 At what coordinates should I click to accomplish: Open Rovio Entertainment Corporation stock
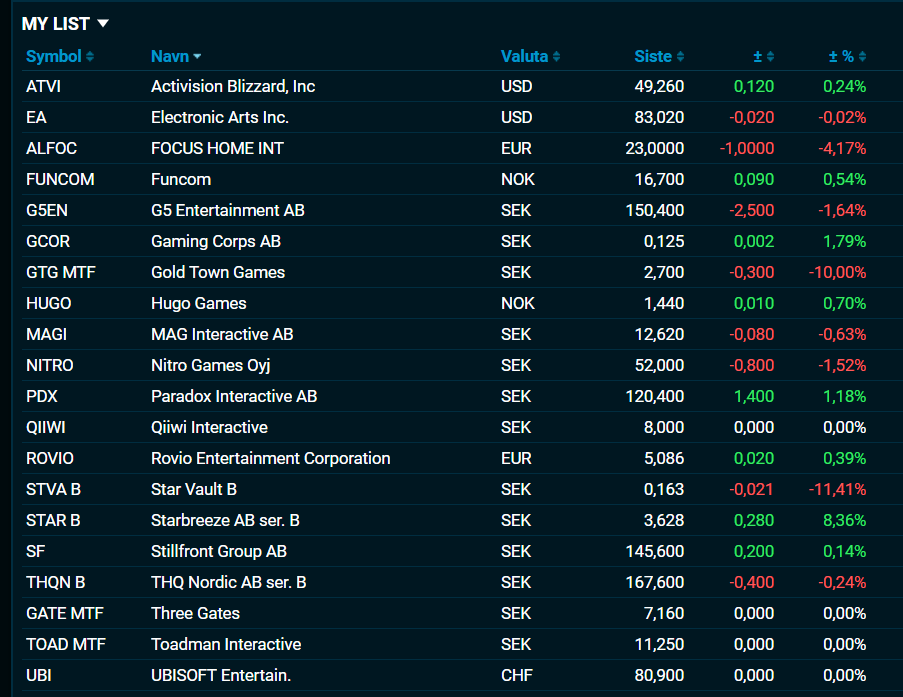pos(270,459)
